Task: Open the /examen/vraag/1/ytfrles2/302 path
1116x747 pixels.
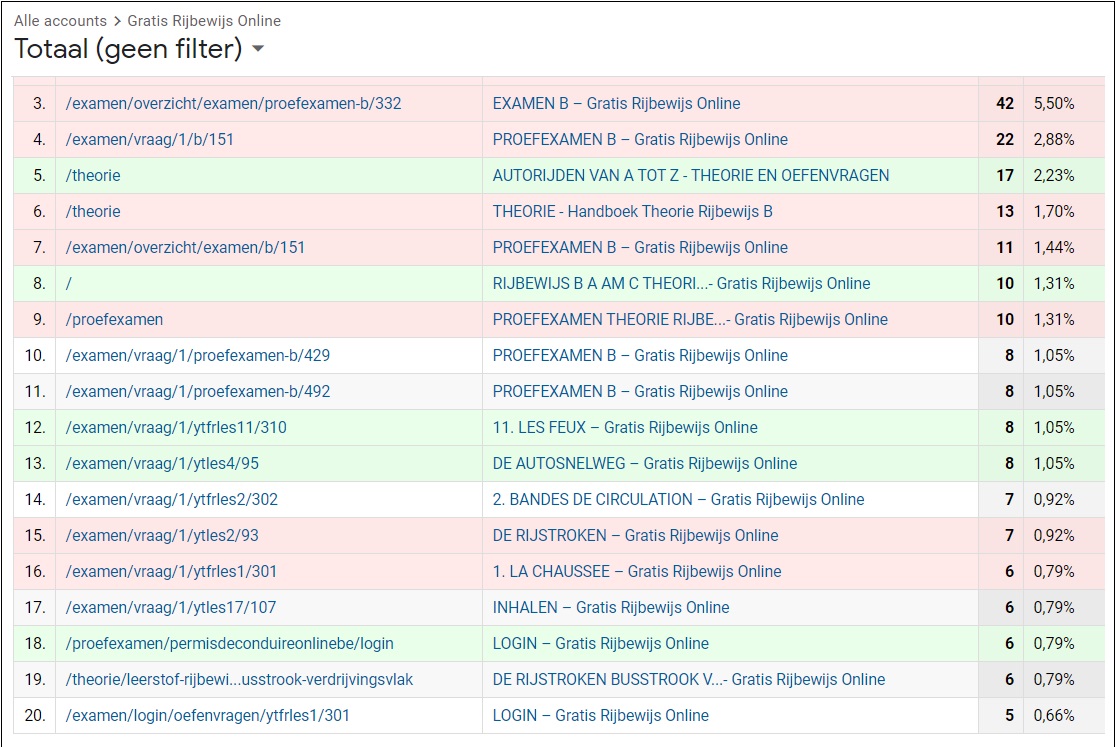Action: point(172,499)
